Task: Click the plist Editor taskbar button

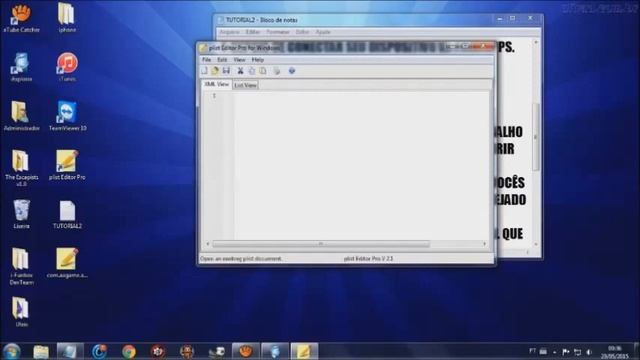Action: click(304, 351)
